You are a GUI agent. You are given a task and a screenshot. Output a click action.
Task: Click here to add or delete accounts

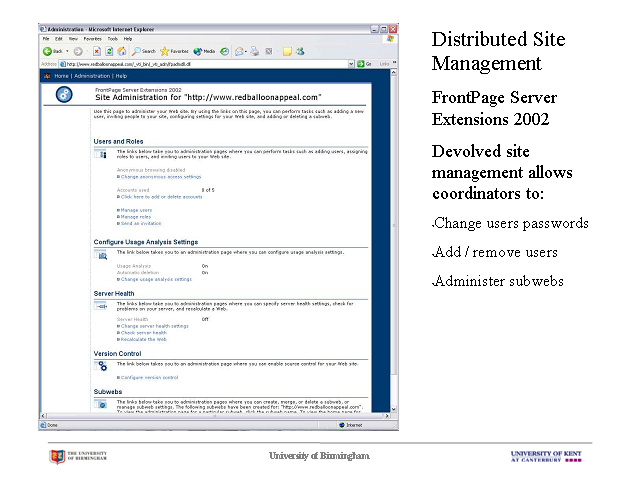coord(161,197)
